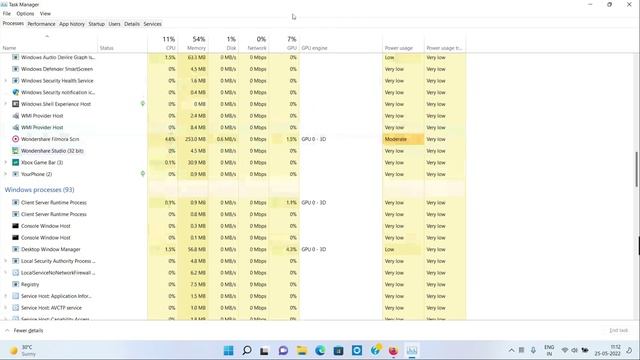Click the ENG IN language indicator
This screenshot has width=640, height=360.
pos(549,350)
